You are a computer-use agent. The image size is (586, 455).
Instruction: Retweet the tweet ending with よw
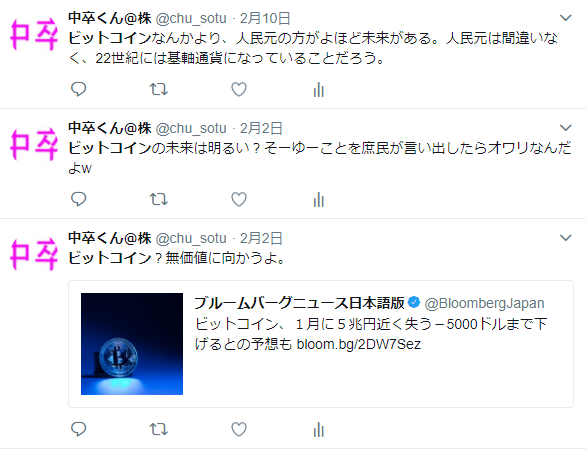(x=159, y=199)
